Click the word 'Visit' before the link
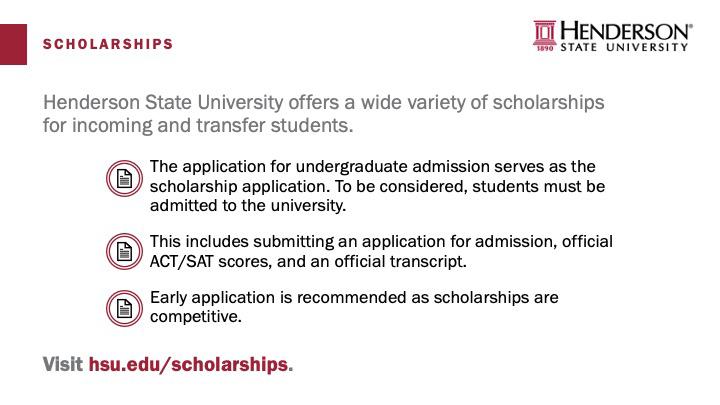The image size is (720, 405). [62, 365]
